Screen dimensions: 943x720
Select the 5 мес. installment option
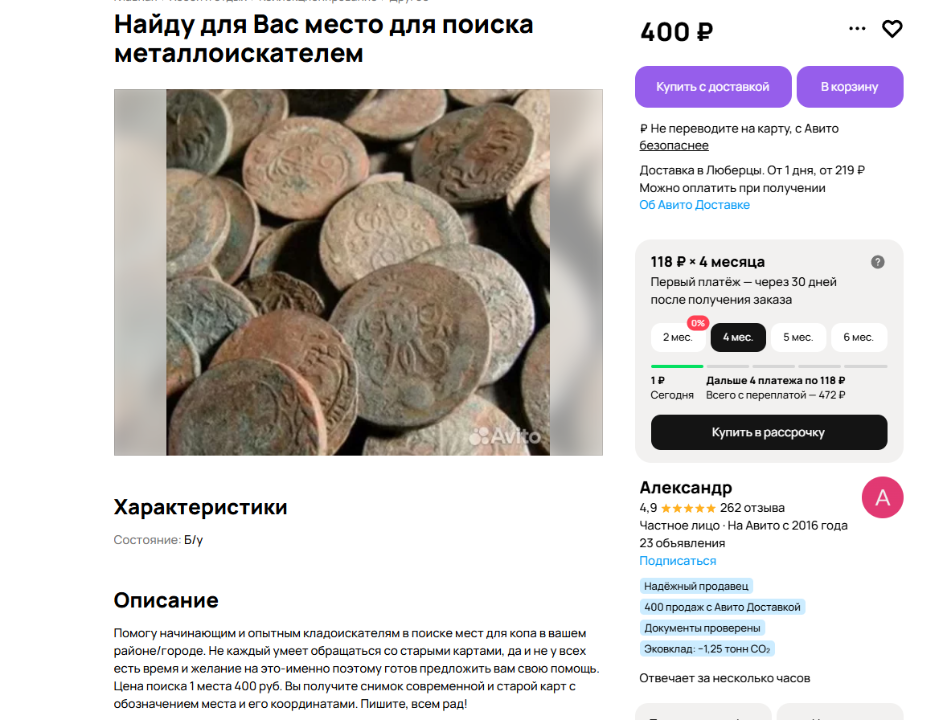click(x=798, y=337)
